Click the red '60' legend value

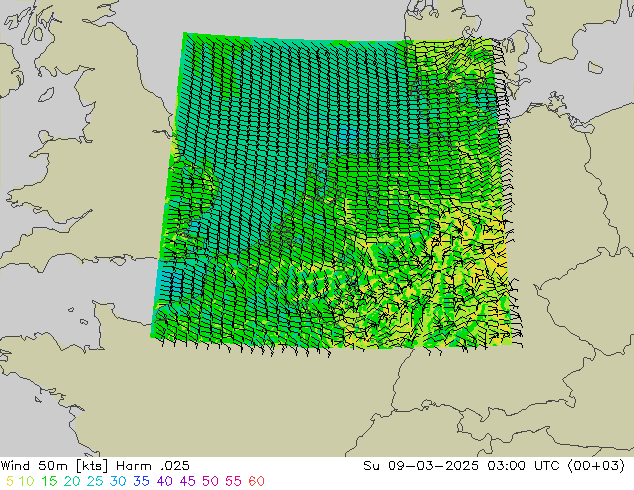coord(256,481)
